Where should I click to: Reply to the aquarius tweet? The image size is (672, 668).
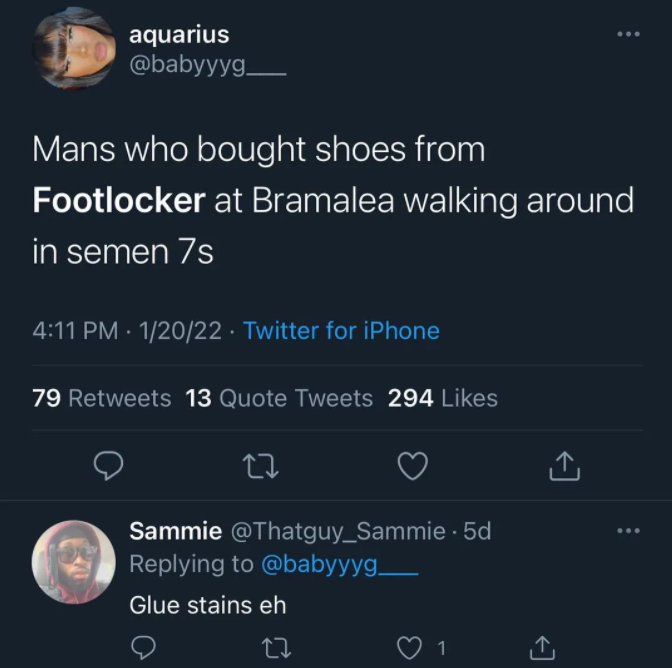tap(109, 465)
